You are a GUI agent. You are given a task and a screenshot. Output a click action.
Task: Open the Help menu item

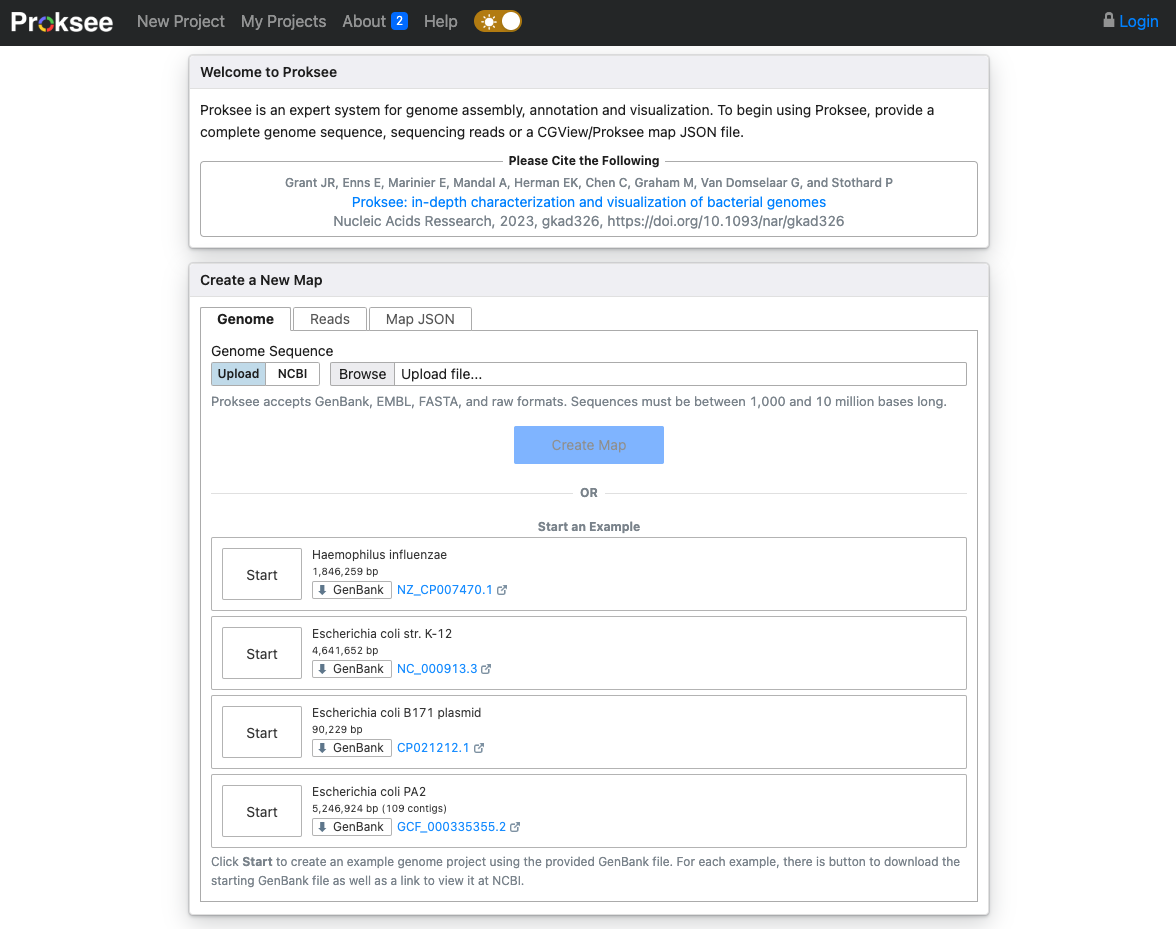(x=440, y=22)
